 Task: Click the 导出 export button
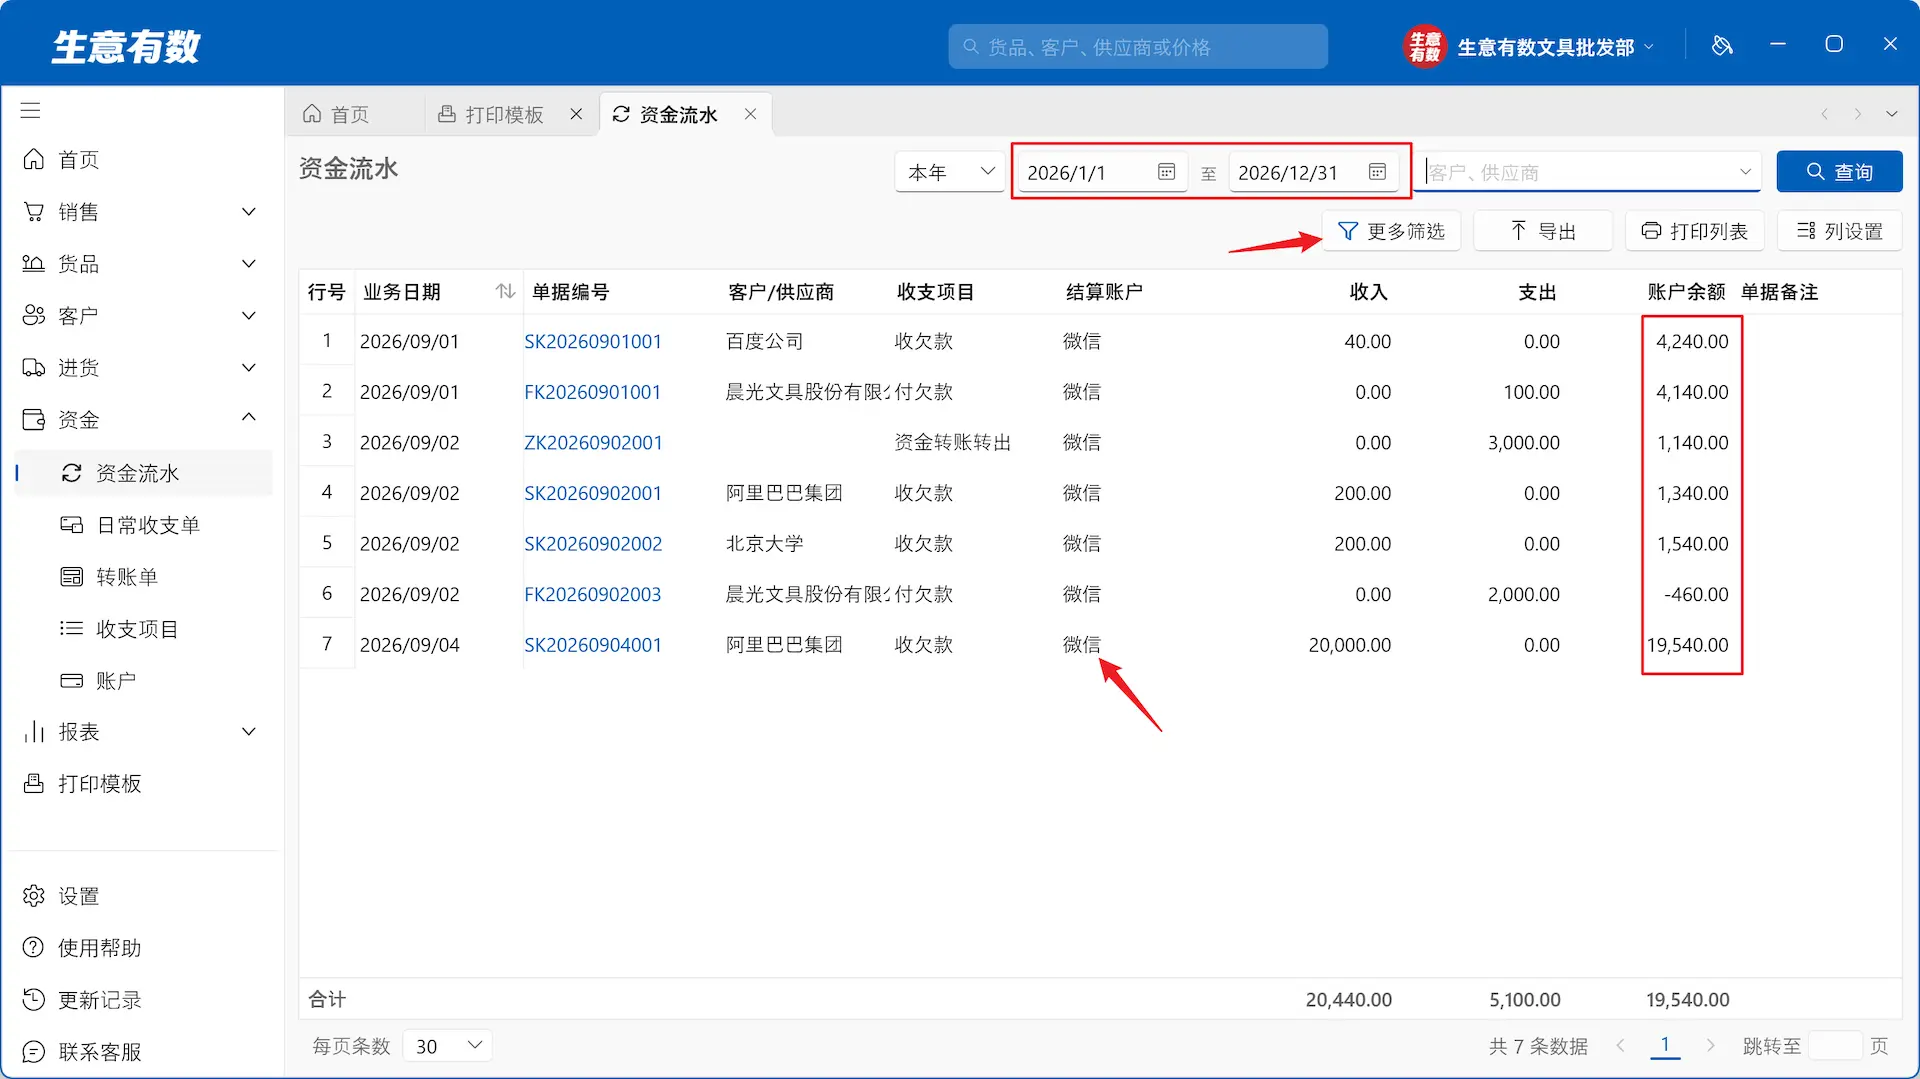click(x=1543, y=231)
